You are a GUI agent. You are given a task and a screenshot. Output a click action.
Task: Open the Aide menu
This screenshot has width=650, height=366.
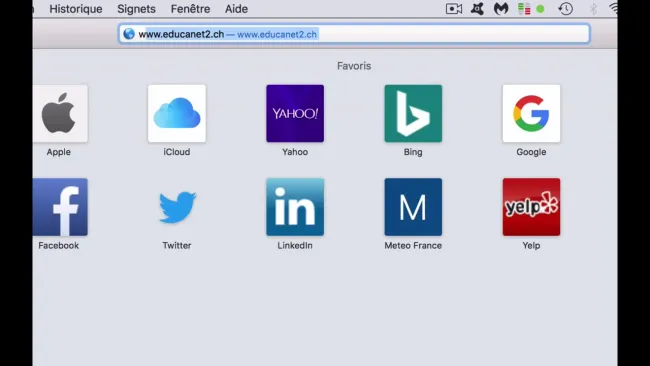pos(236,9)
